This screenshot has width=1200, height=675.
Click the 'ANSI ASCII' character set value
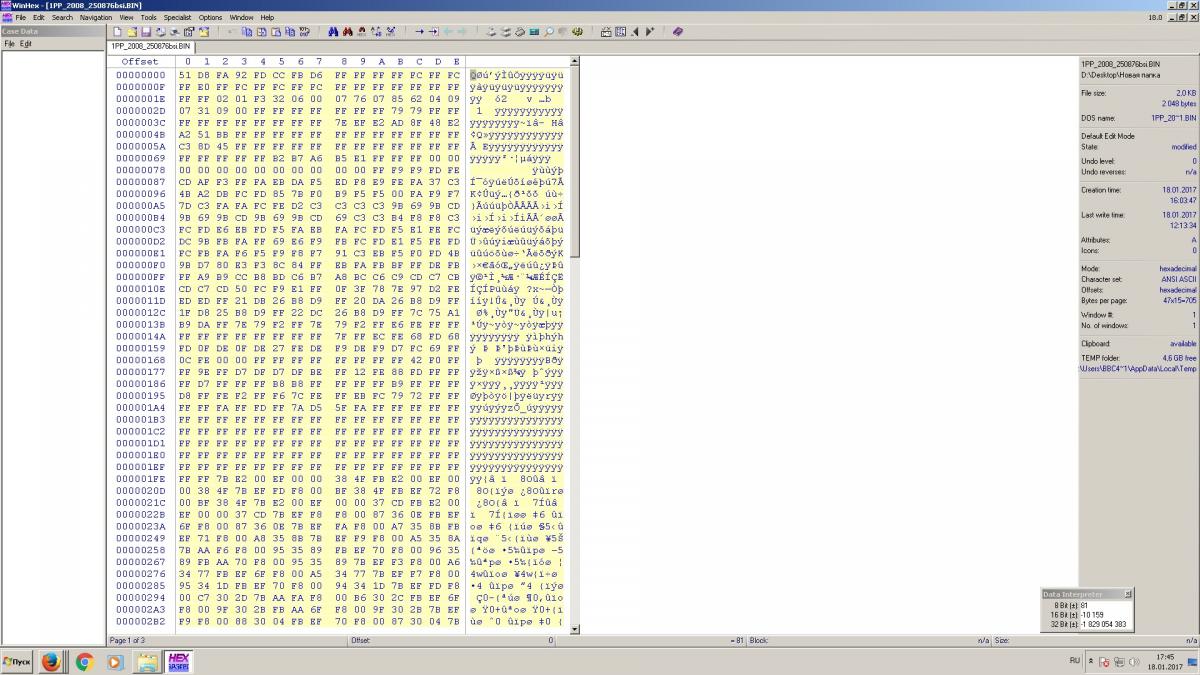pyautogui.click(x=1180, y=279)
